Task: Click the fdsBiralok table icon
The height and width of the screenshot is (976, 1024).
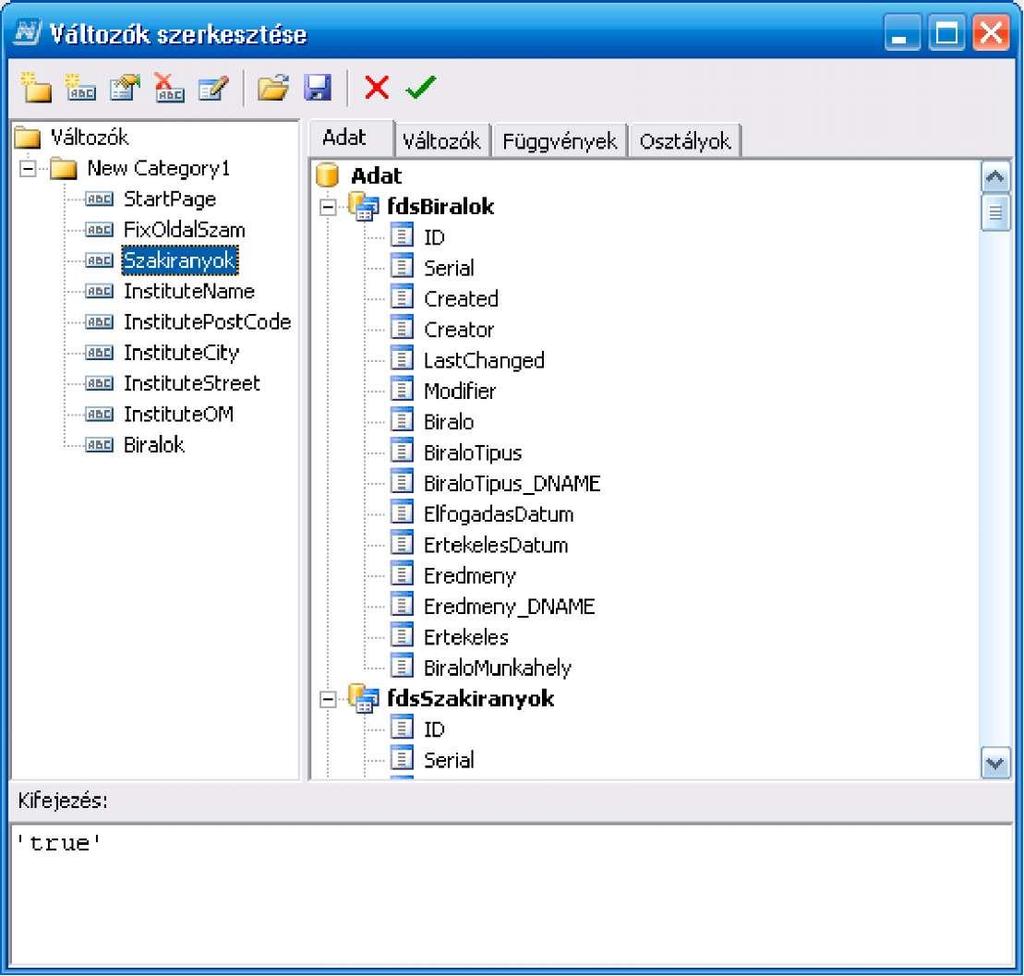Action: tap(363, 206)
